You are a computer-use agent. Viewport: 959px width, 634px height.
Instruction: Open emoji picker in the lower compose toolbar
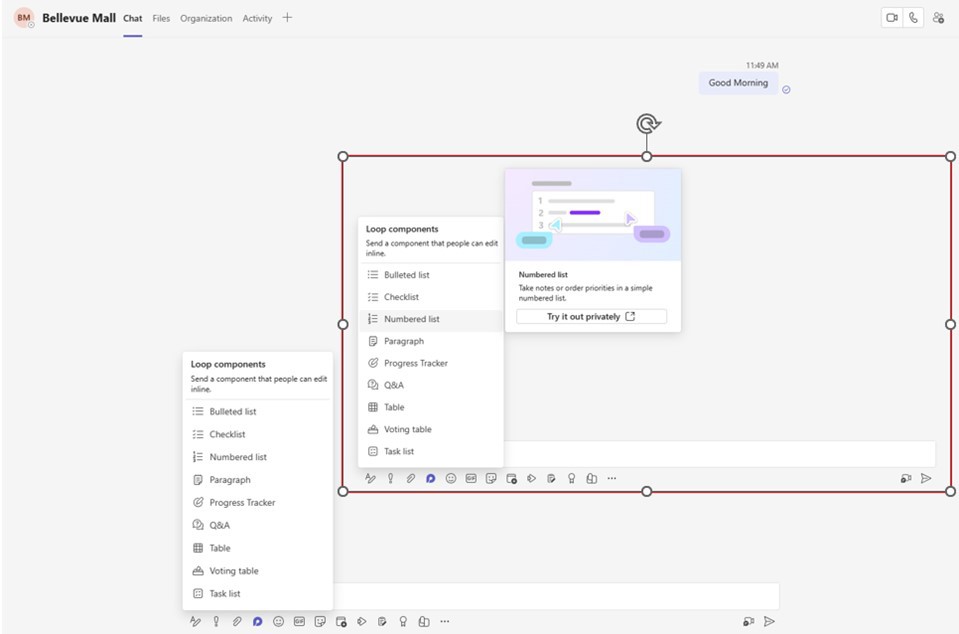pos(278,621)
